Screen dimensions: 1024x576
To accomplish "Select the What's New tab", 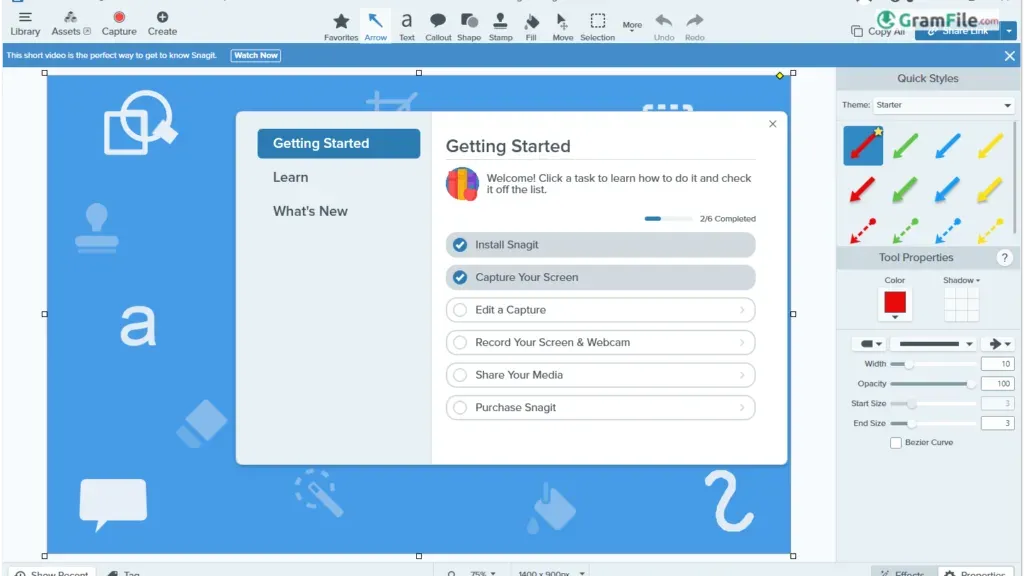I will click(310, 212).
